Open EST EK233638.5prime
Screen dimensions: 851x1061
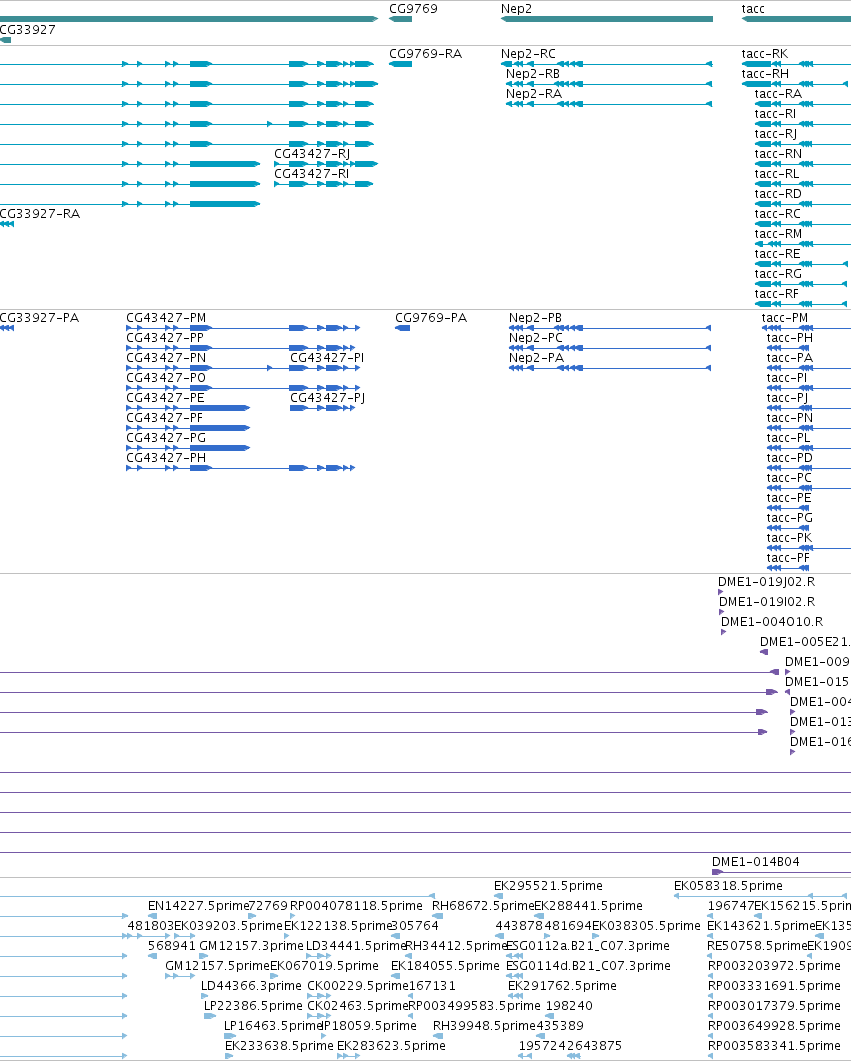coord(279,1045)
